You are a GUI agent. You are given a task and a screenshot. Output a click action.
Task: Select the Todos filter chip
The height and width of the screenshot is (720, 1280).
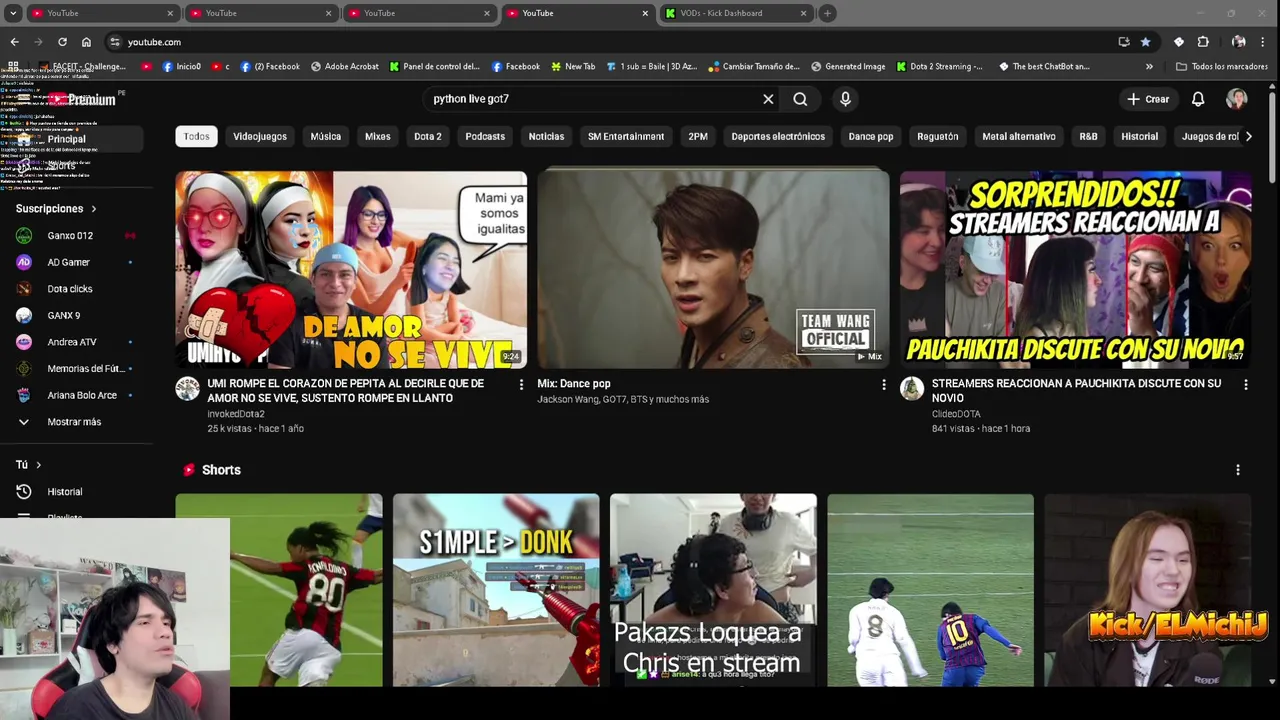(197, 136)
